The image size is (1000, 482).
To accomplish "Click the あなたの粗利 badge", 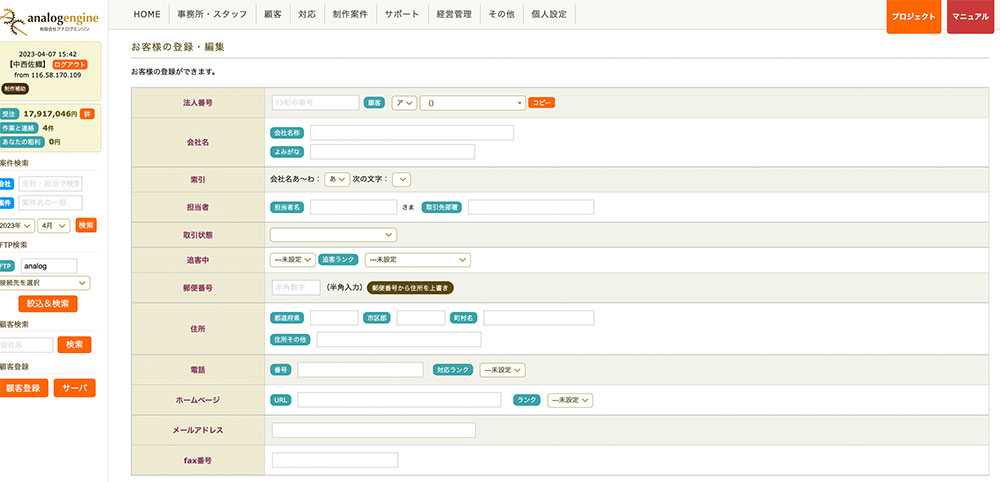I will 22,142.
